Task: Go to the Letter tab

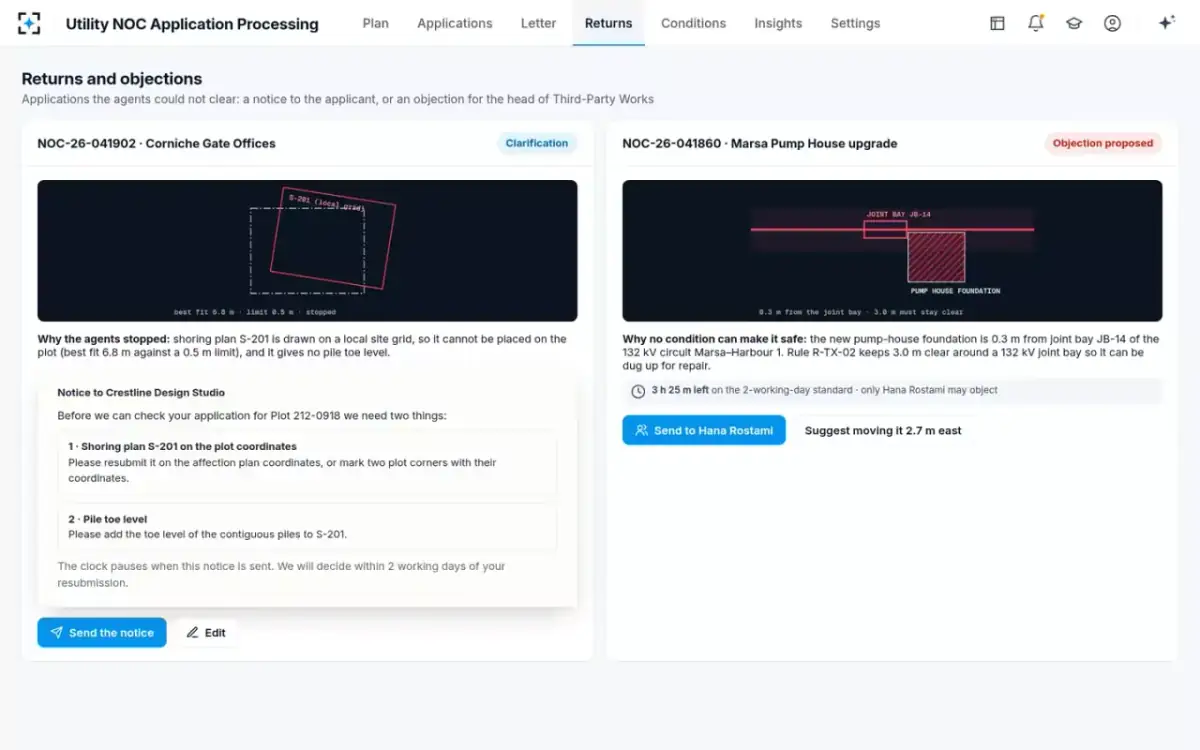Action: 538,23
